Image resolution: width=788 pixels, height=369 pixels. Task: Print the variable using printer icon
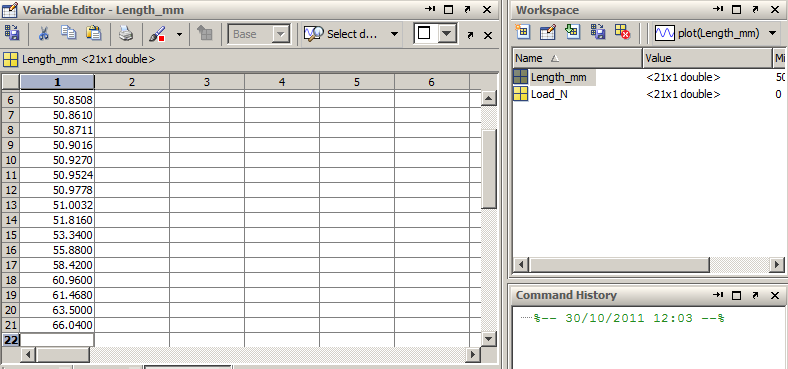pos(126,34)
